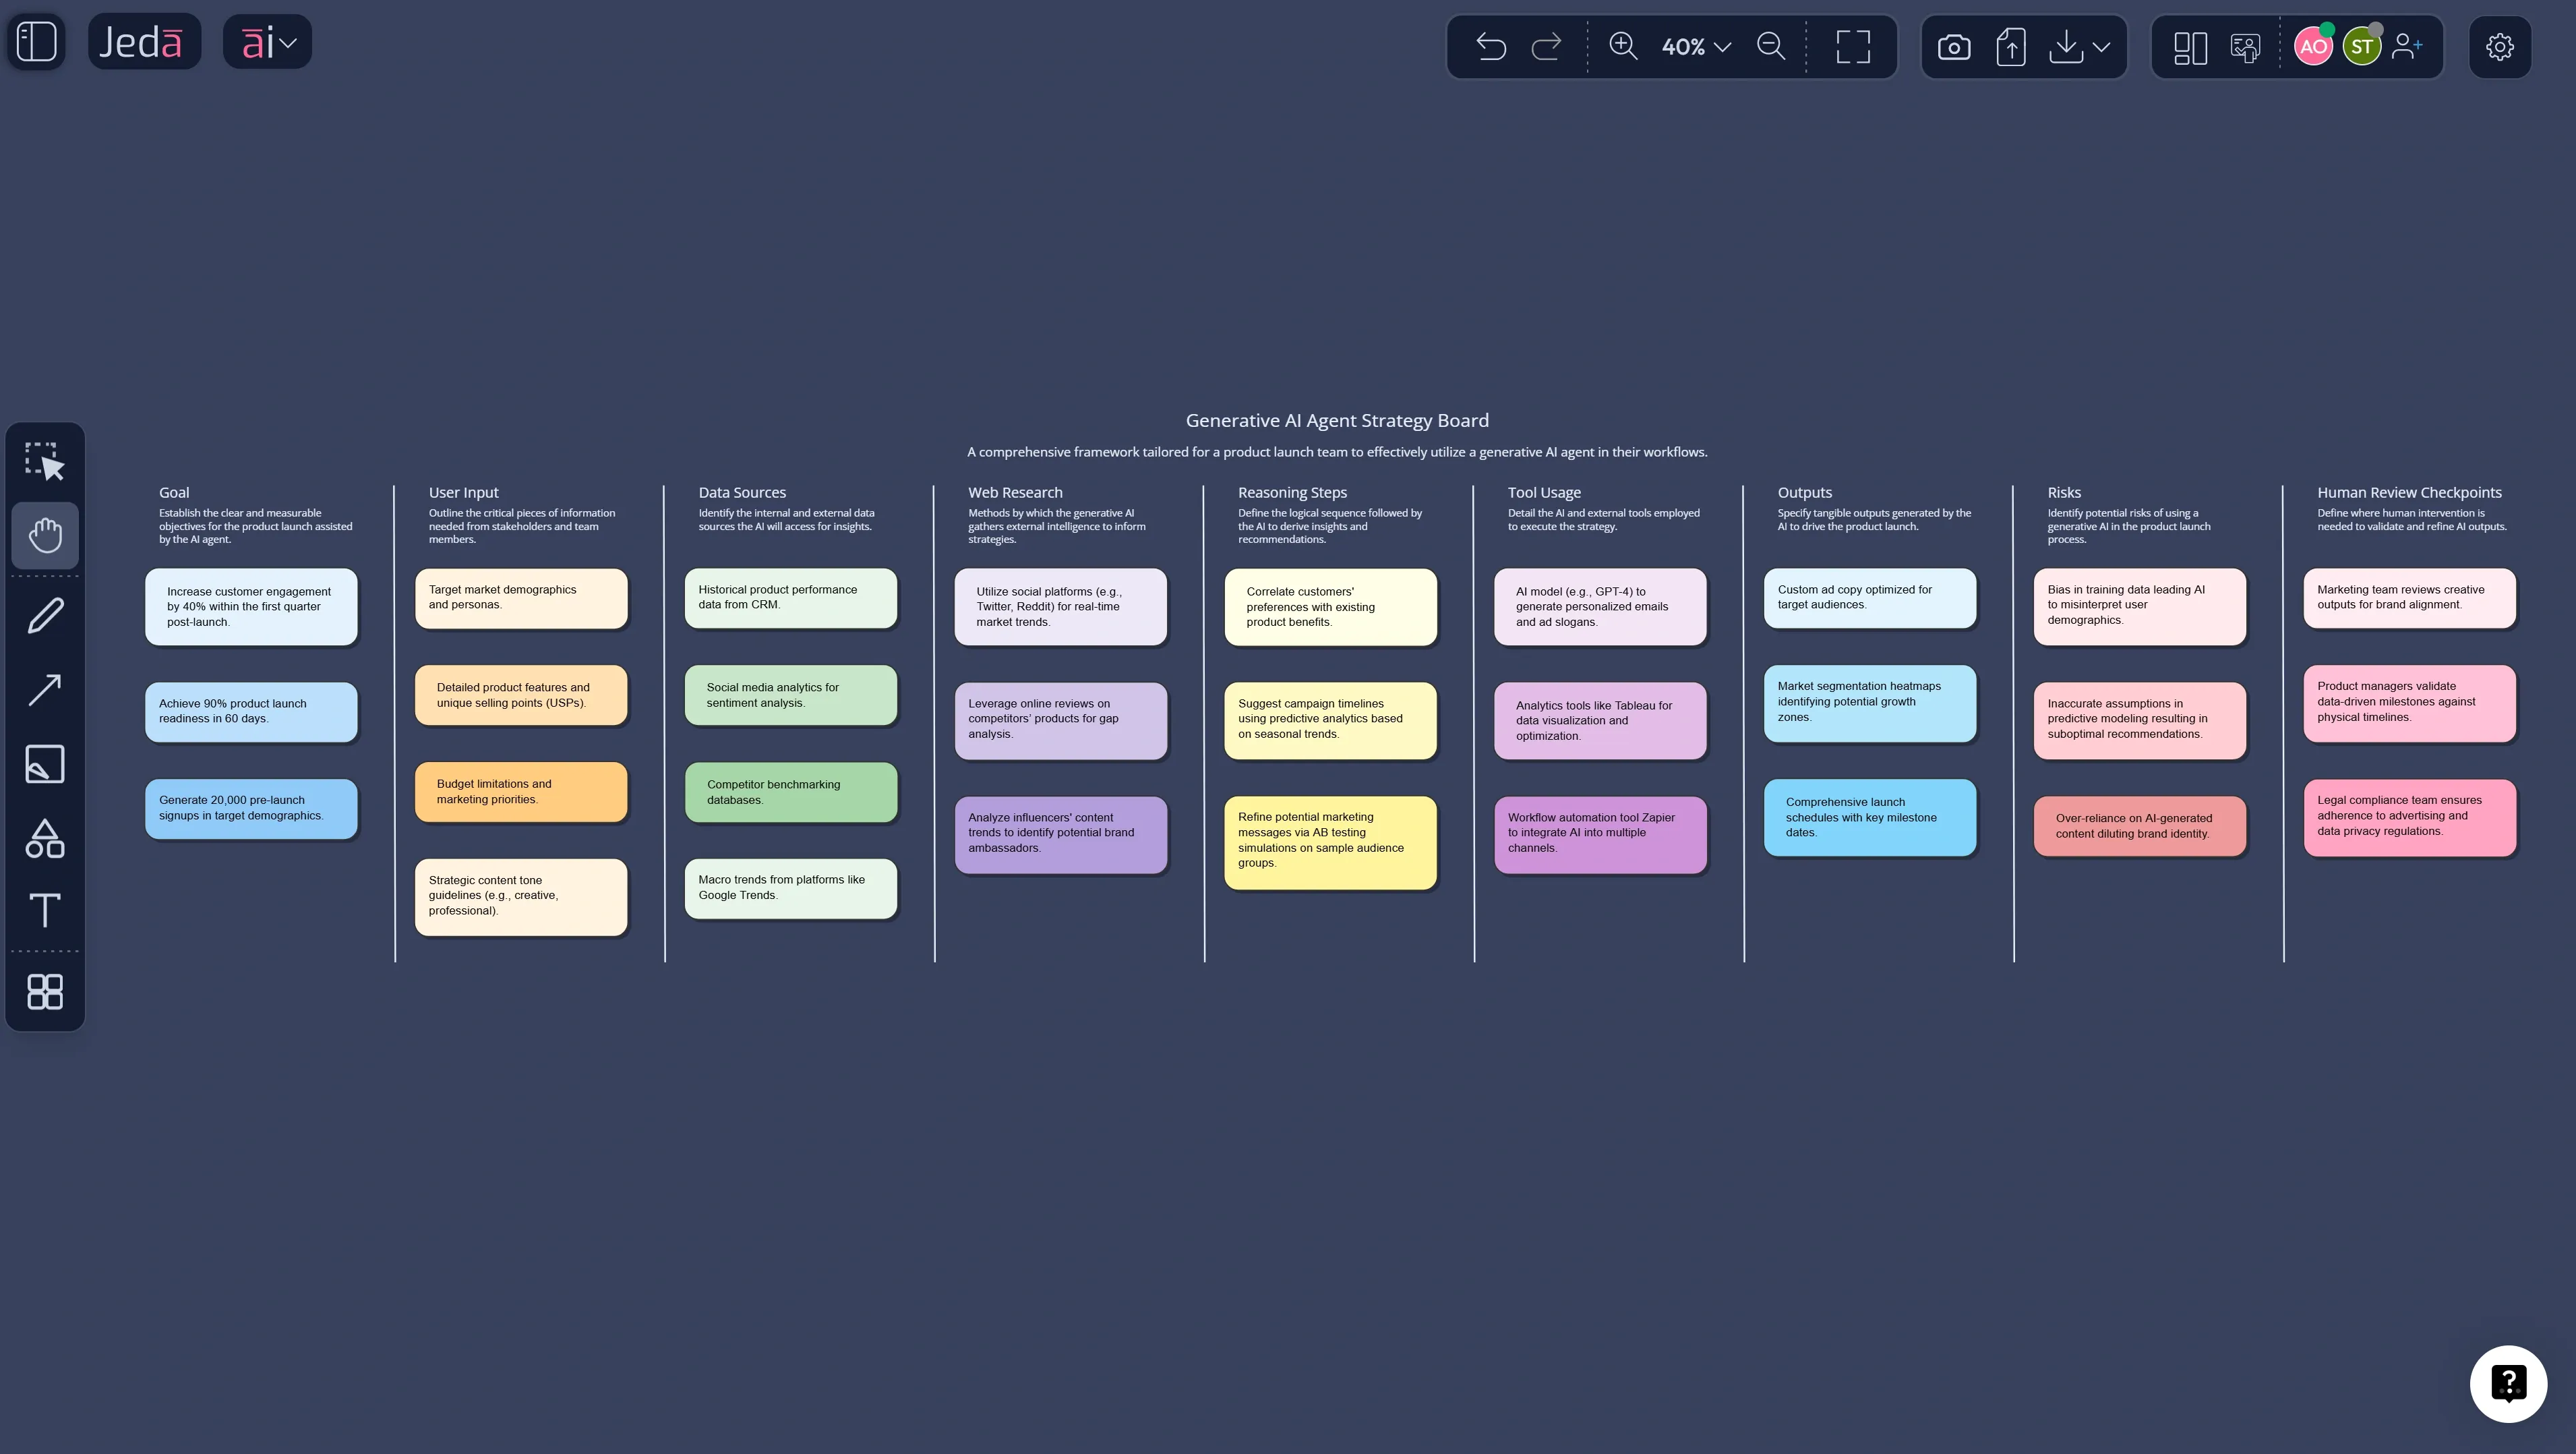Image resolution: width=2576 pixels, height=1454 pixels.
Task: Open the help question-mark bubble
Action: point(2510,1383)
